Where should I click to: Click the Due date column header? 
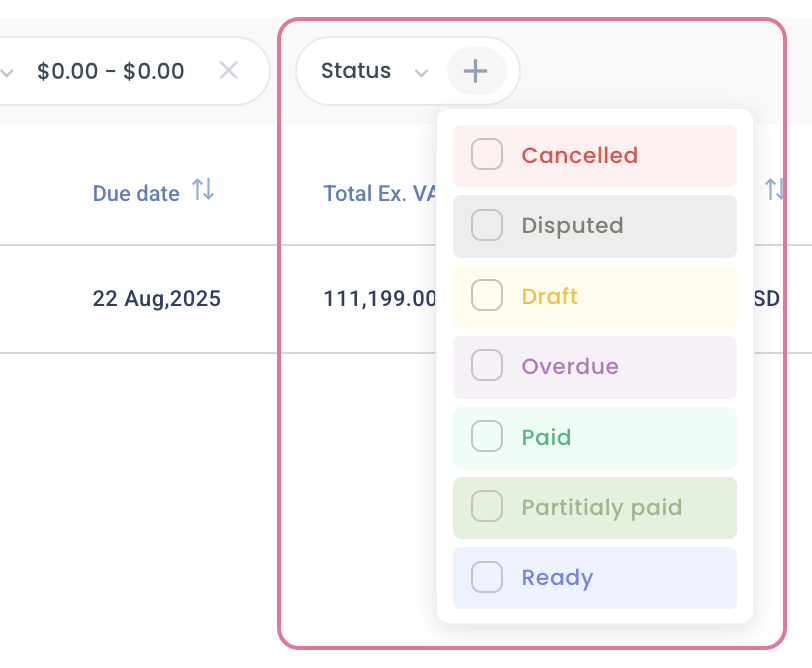136,193
